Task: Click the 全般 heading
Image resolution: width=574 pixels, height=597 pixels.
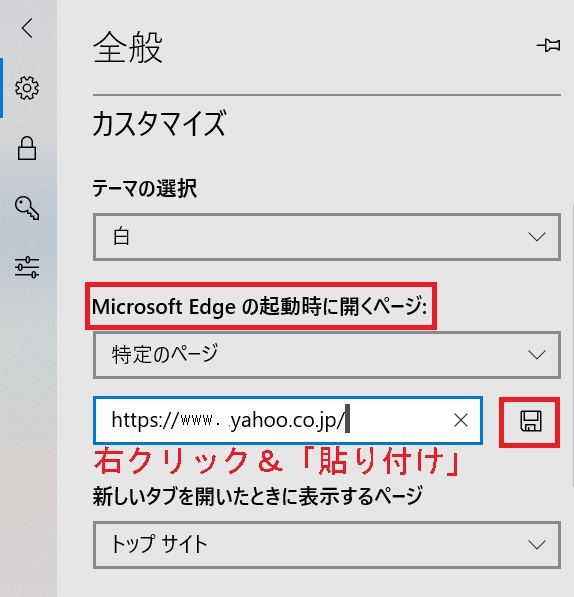Action: pyautogui.click(x=128, y=48)
